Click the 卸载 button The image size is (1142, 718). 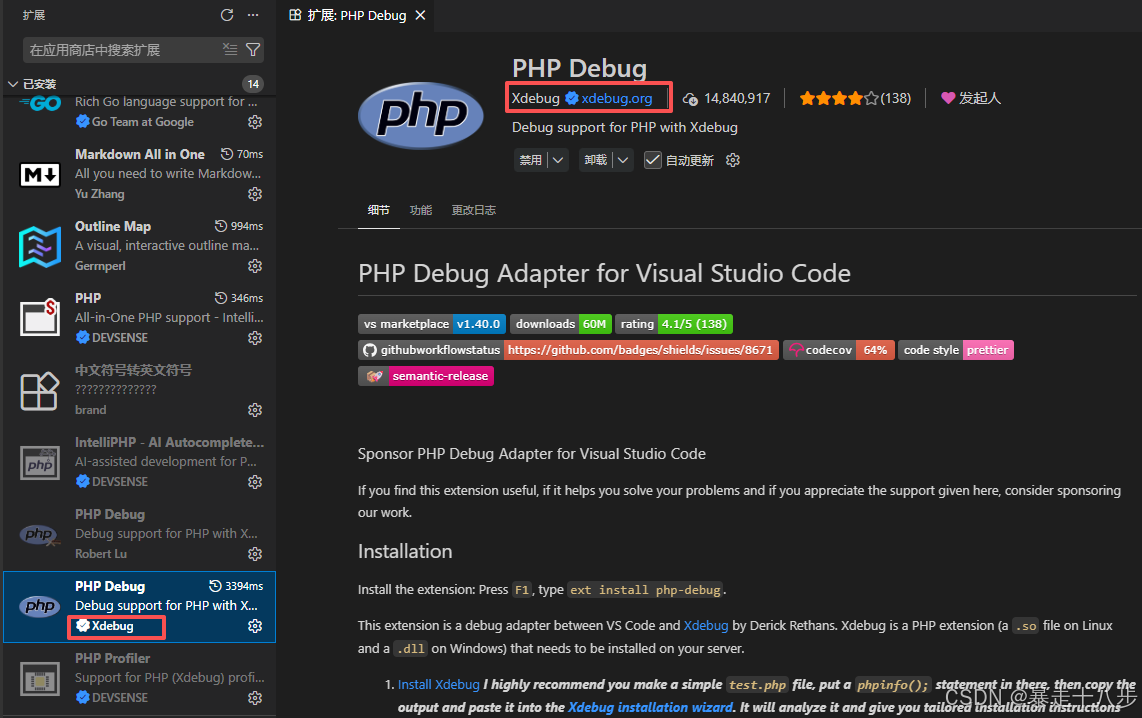pyautogui.click(x=596, y=160)
